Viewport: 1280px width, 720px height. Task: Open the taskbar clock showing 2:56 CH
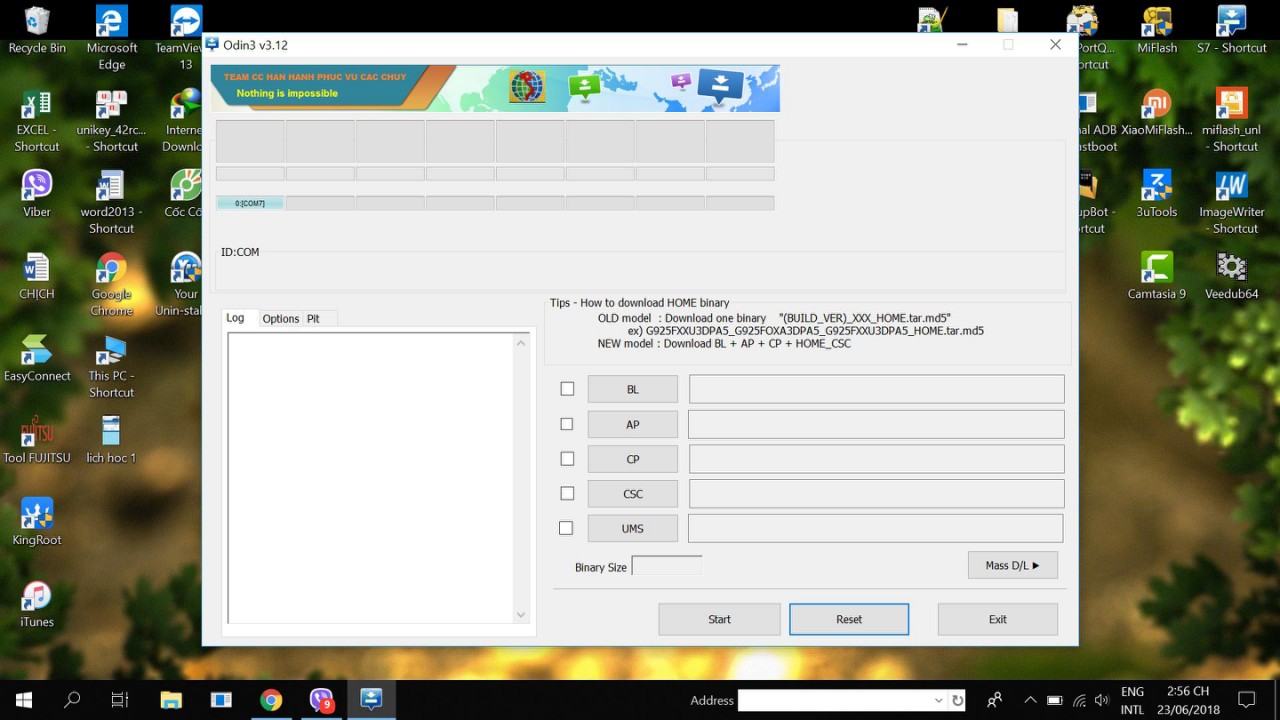tap(1188, 700)
